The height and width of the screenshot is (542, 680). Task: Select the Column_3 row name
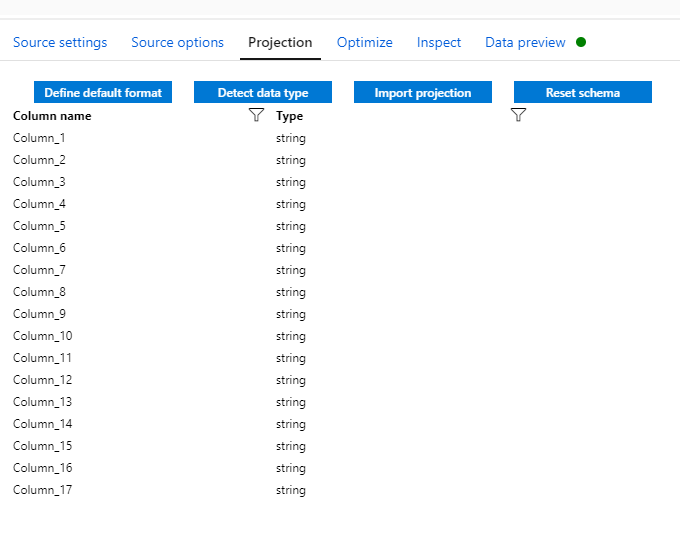[39, 182]
